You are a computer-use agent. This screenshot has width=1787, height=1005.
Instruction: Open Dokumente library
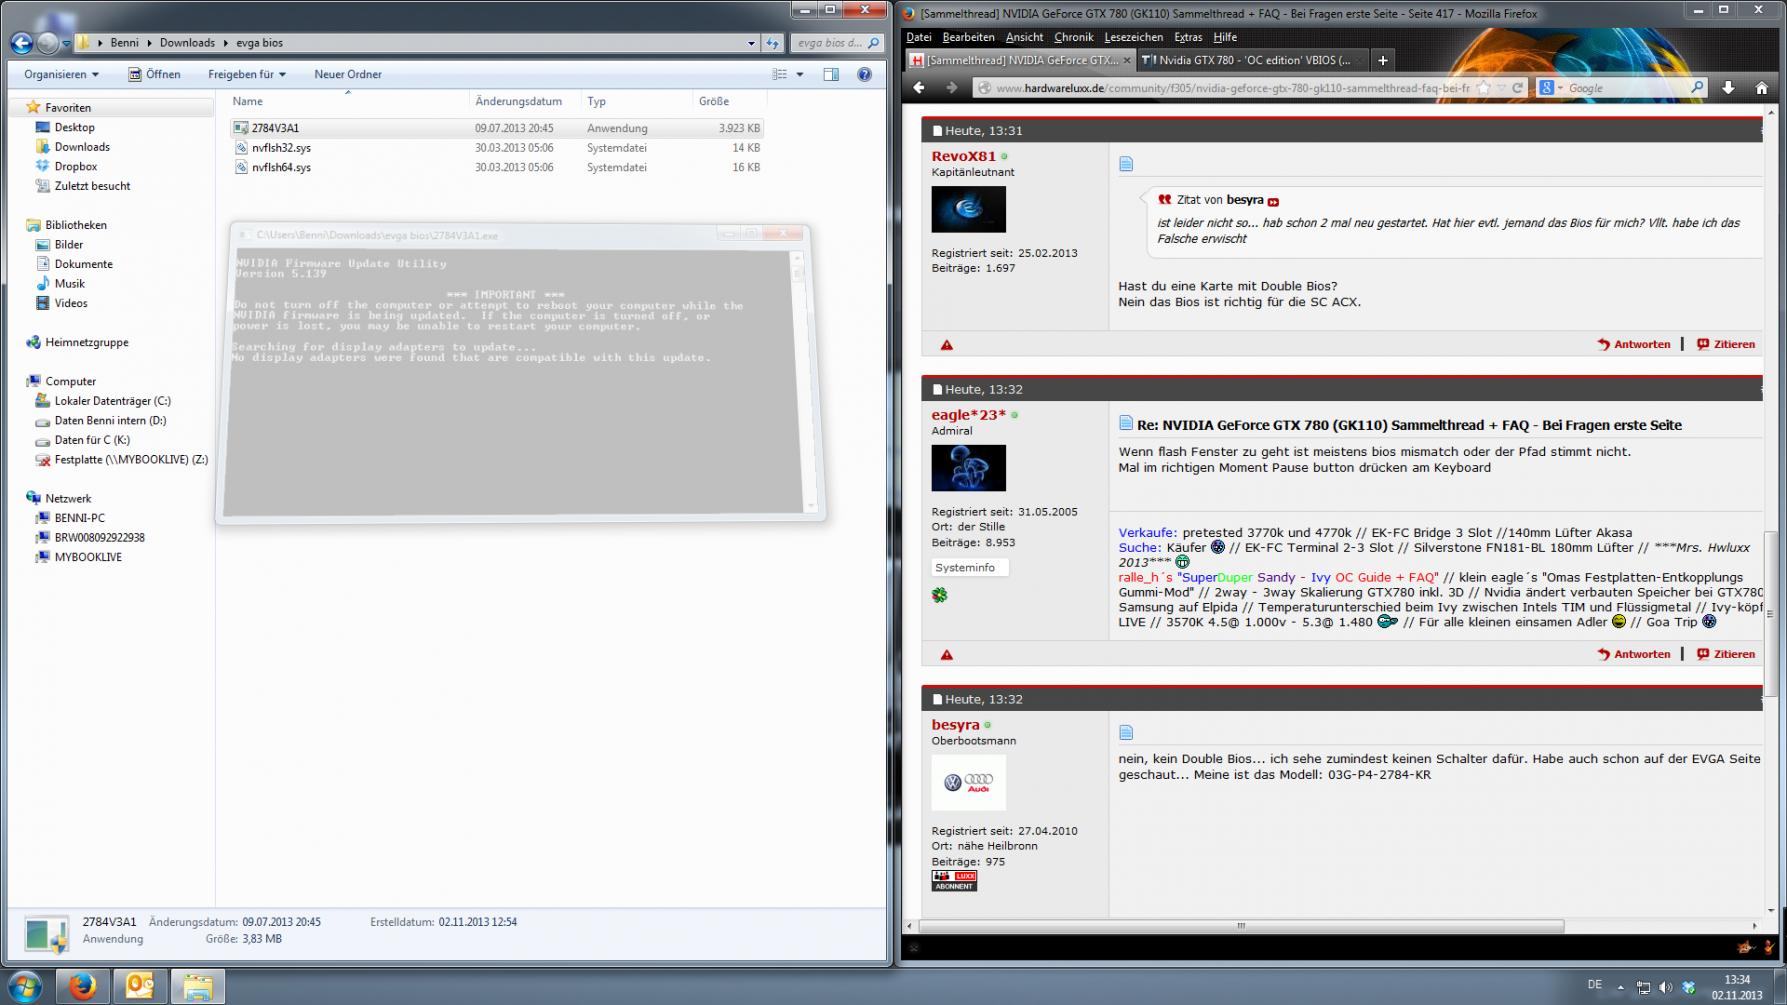click(x=83, y=264)
